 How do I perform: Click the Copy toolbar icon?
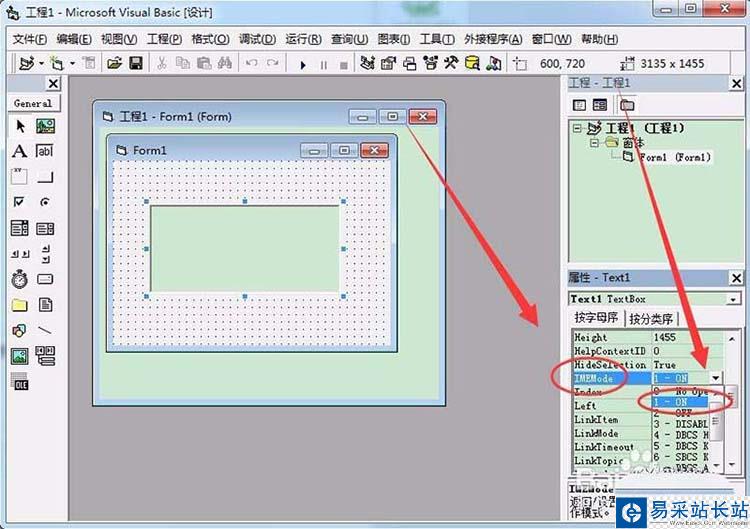click(182, 63)
